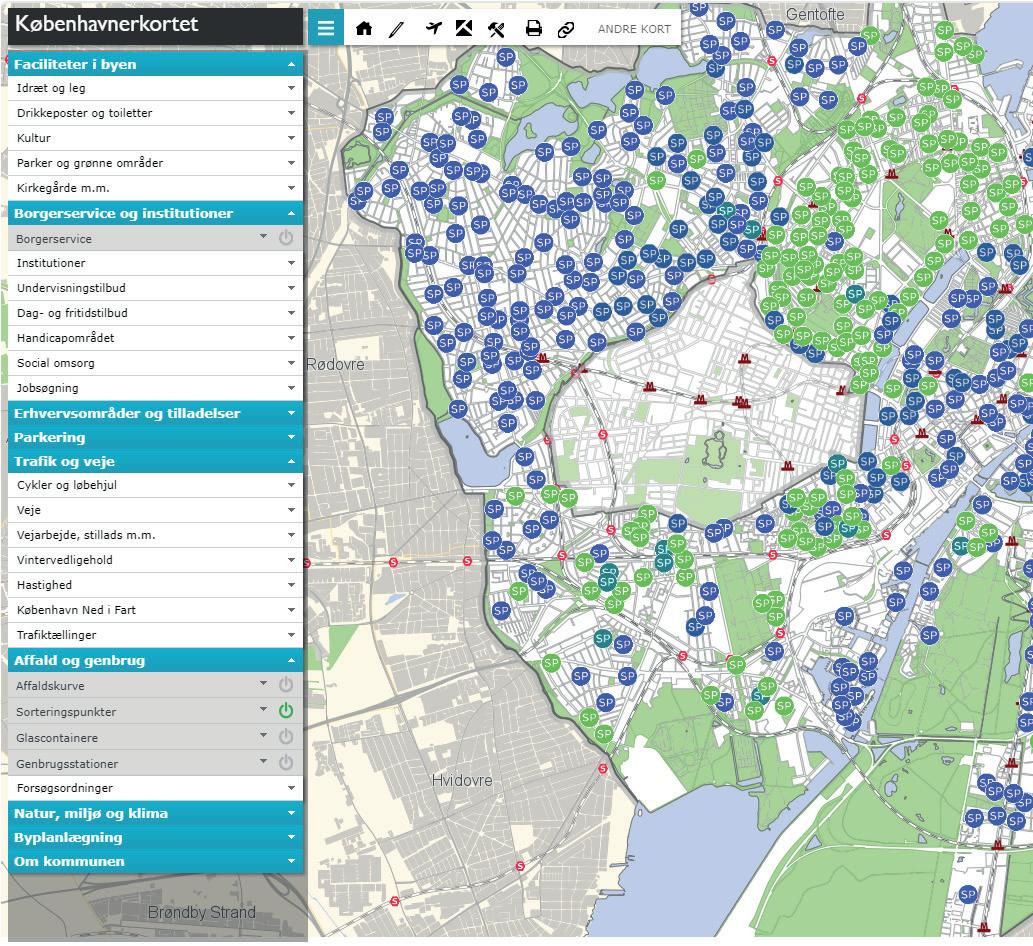Enable the Affaldskurve layer power button

[285, 684]
